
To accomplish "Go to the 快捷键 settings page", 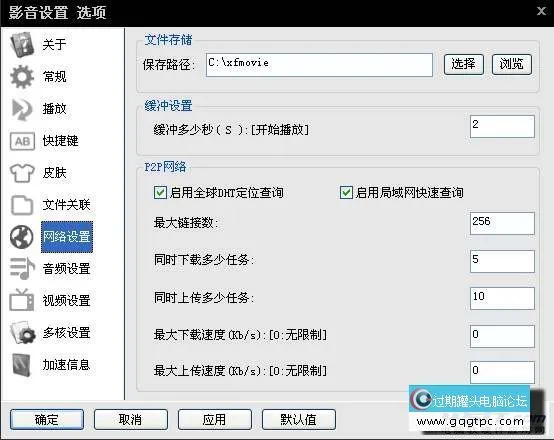I will click(x=60, y=141).
